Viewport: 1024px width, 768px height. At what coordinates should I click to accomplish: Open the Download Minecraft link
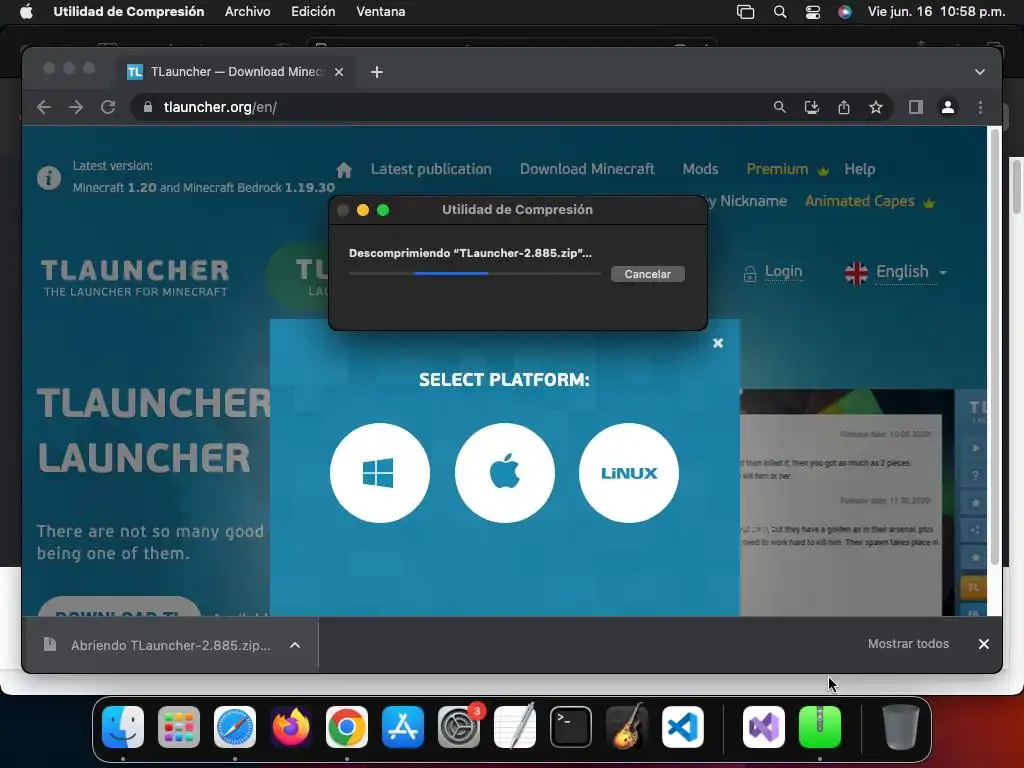pyautogui.click(x=587, y=169)
